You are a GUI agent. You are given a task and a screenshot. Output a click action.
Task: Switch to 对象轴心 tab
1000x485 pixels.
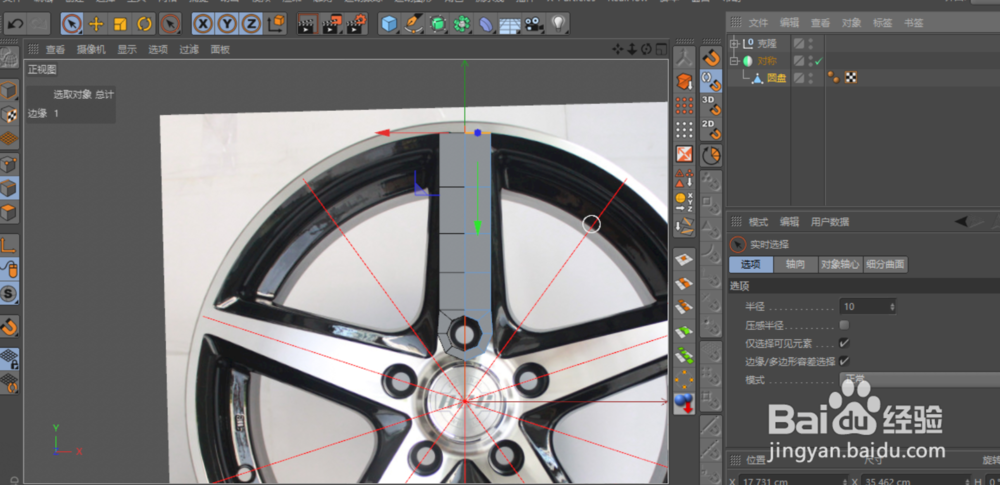(x=841, y=264)
